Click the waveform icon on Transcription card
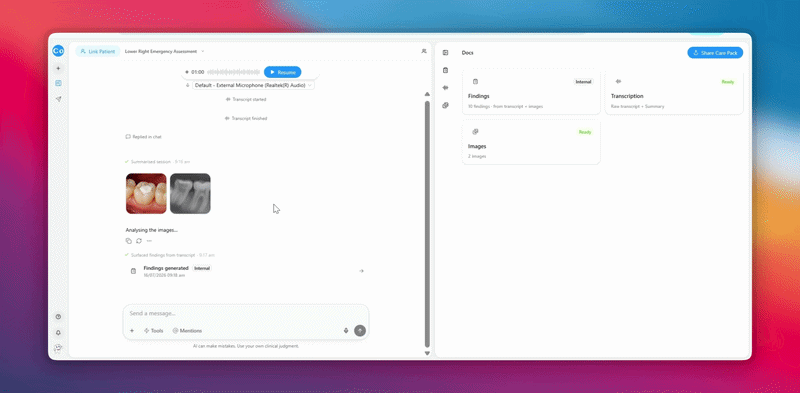 tap(618, 81)
